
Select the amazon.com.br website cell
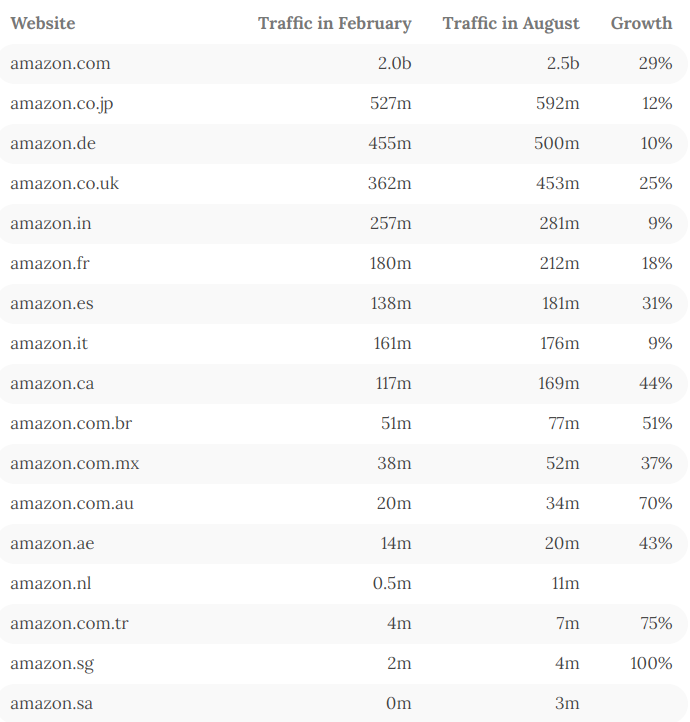click(x=71, y=423)
